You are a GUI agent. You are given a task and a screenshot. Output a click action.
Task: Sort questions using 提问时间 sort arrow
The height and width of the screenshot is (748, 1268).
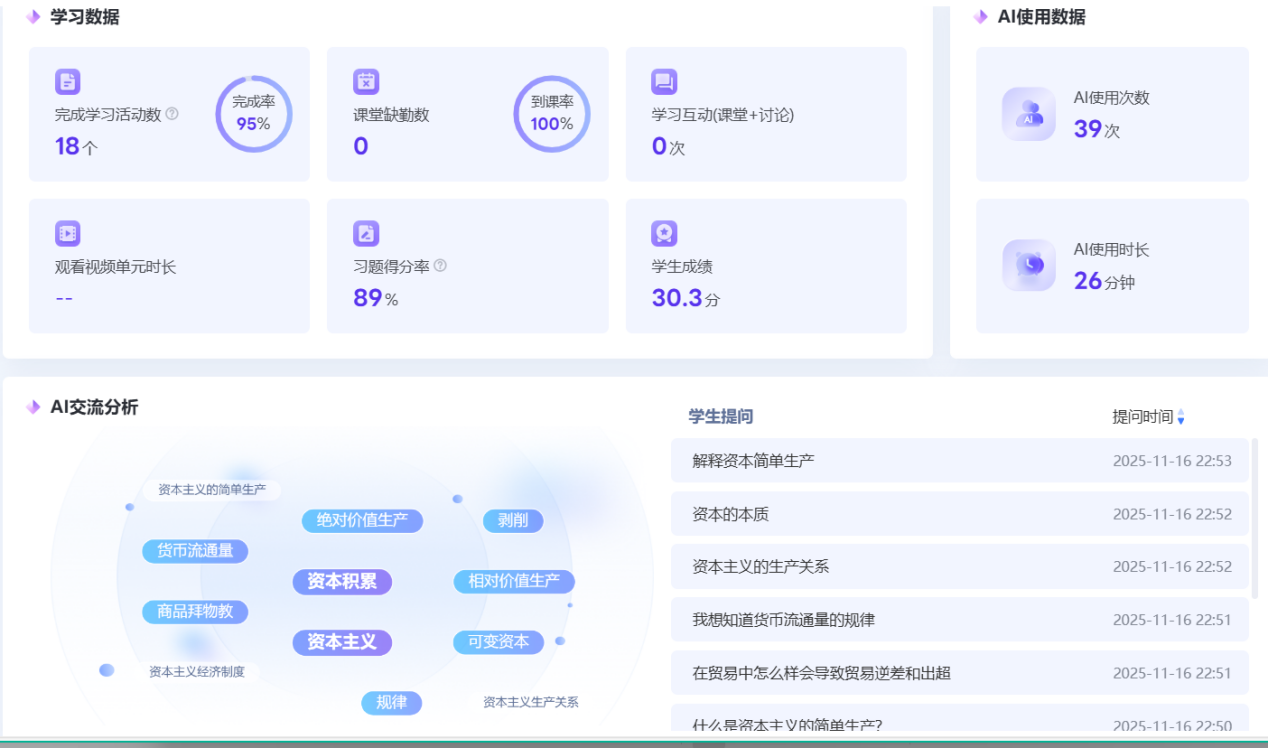[x=1181, y=417]
